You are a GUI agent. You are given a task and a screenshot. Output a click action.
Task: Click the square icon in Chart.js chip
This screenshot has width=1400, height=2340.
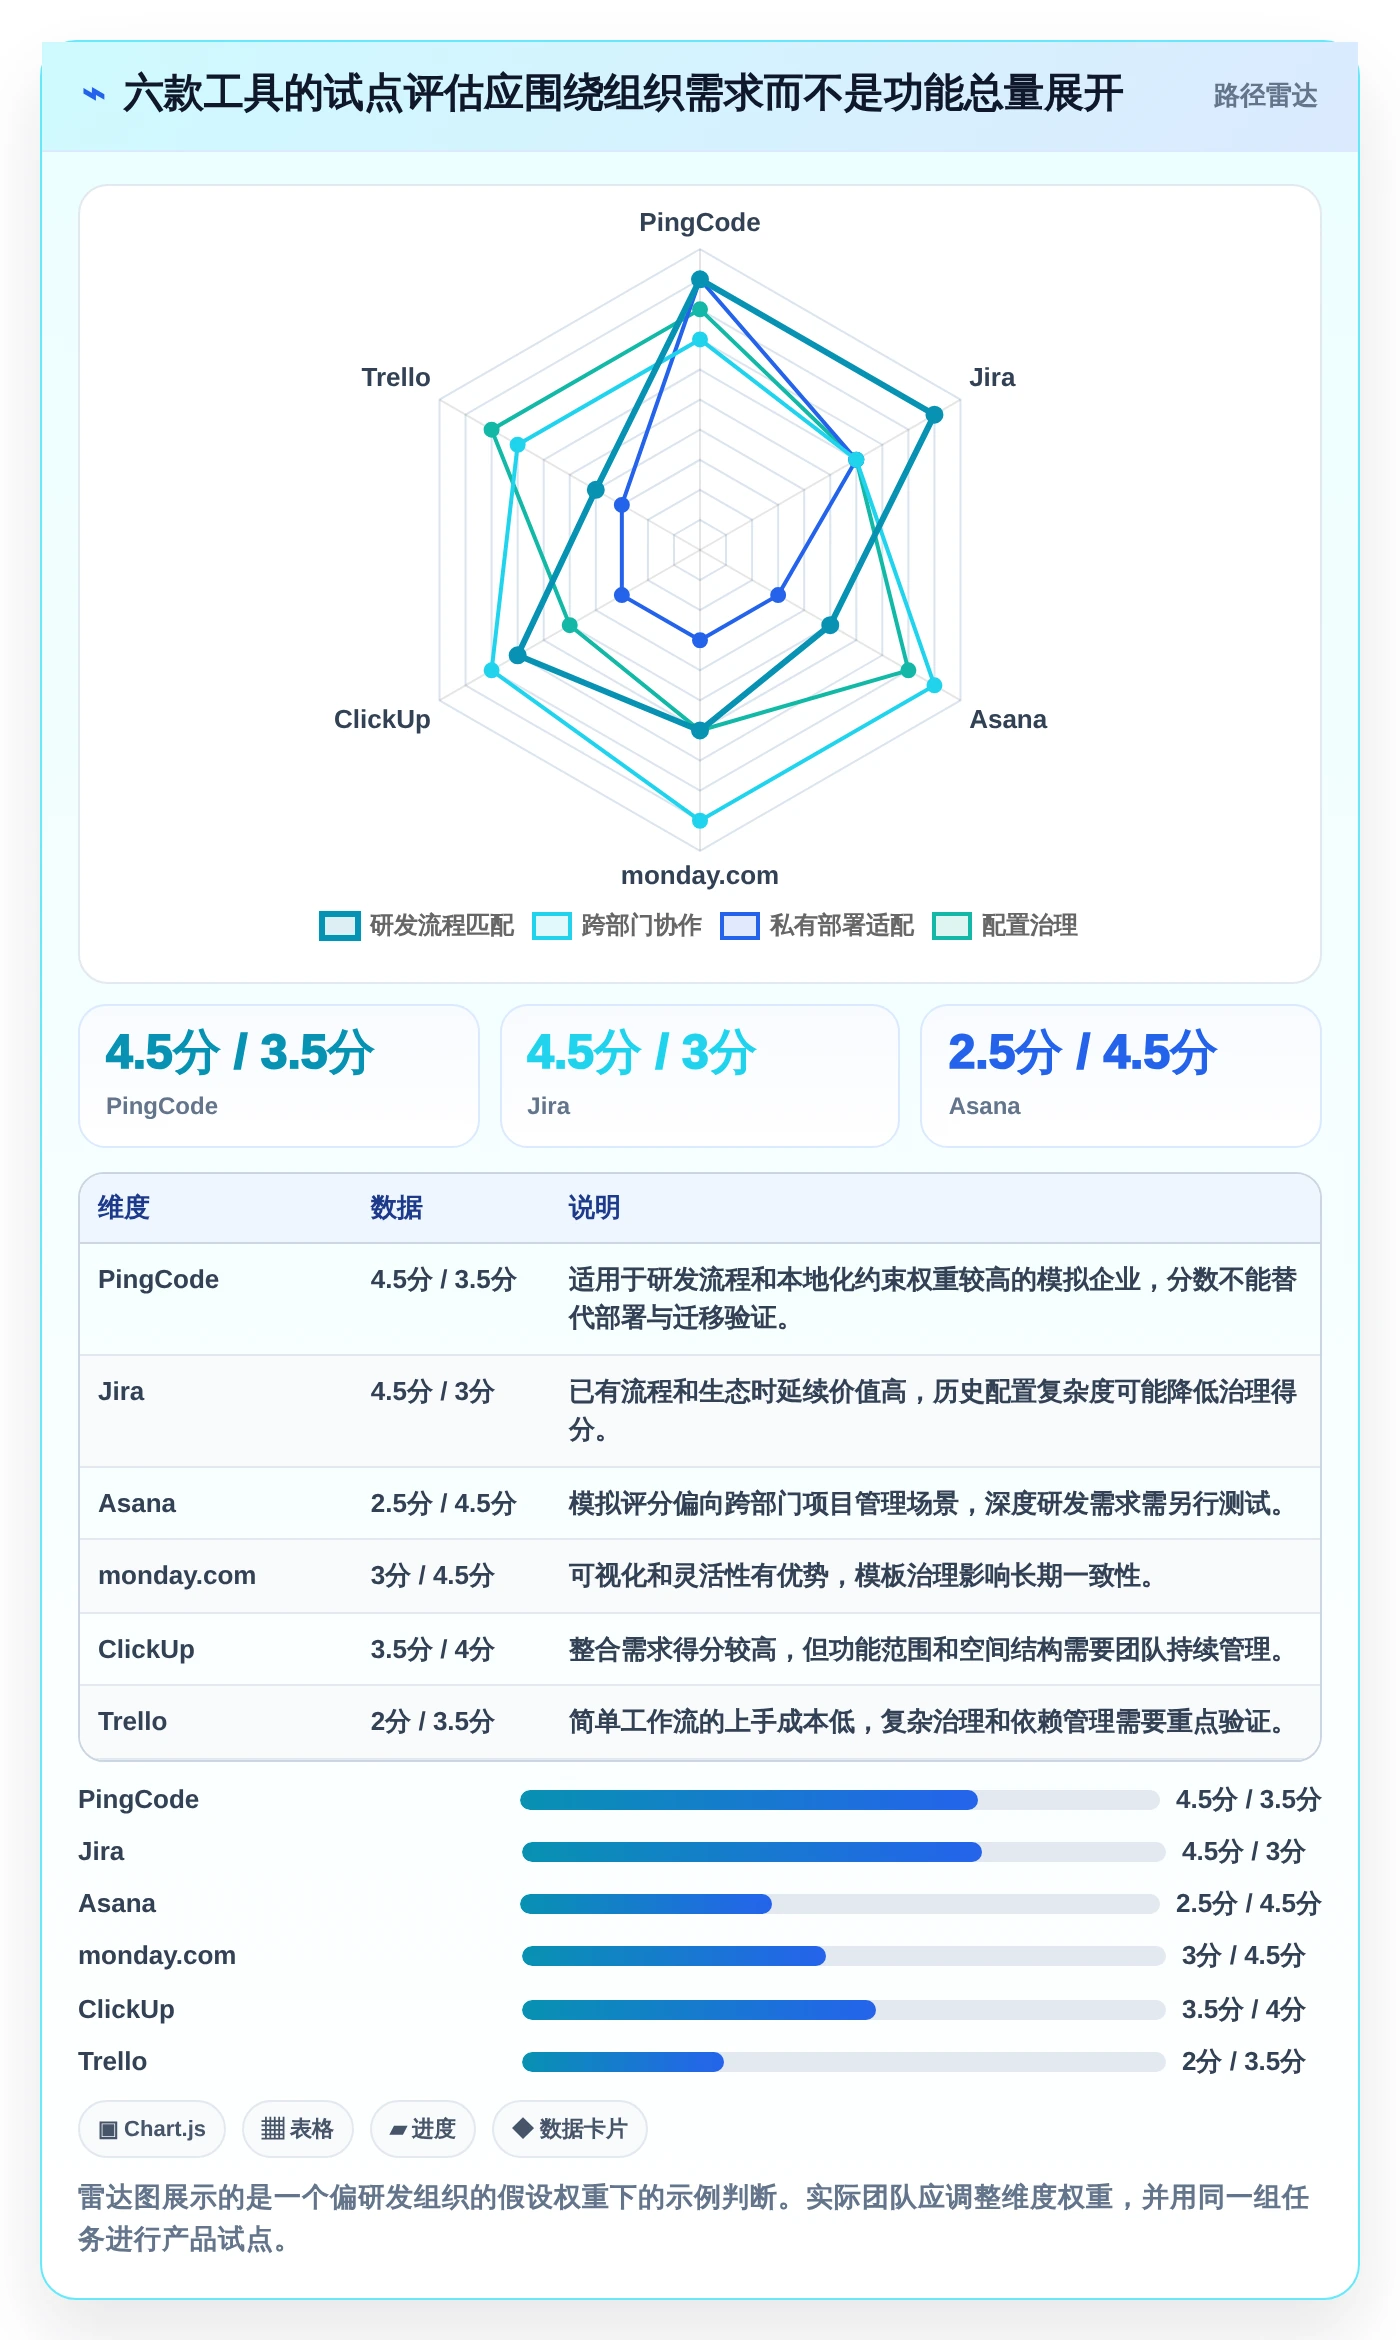tap(108, 2130)
